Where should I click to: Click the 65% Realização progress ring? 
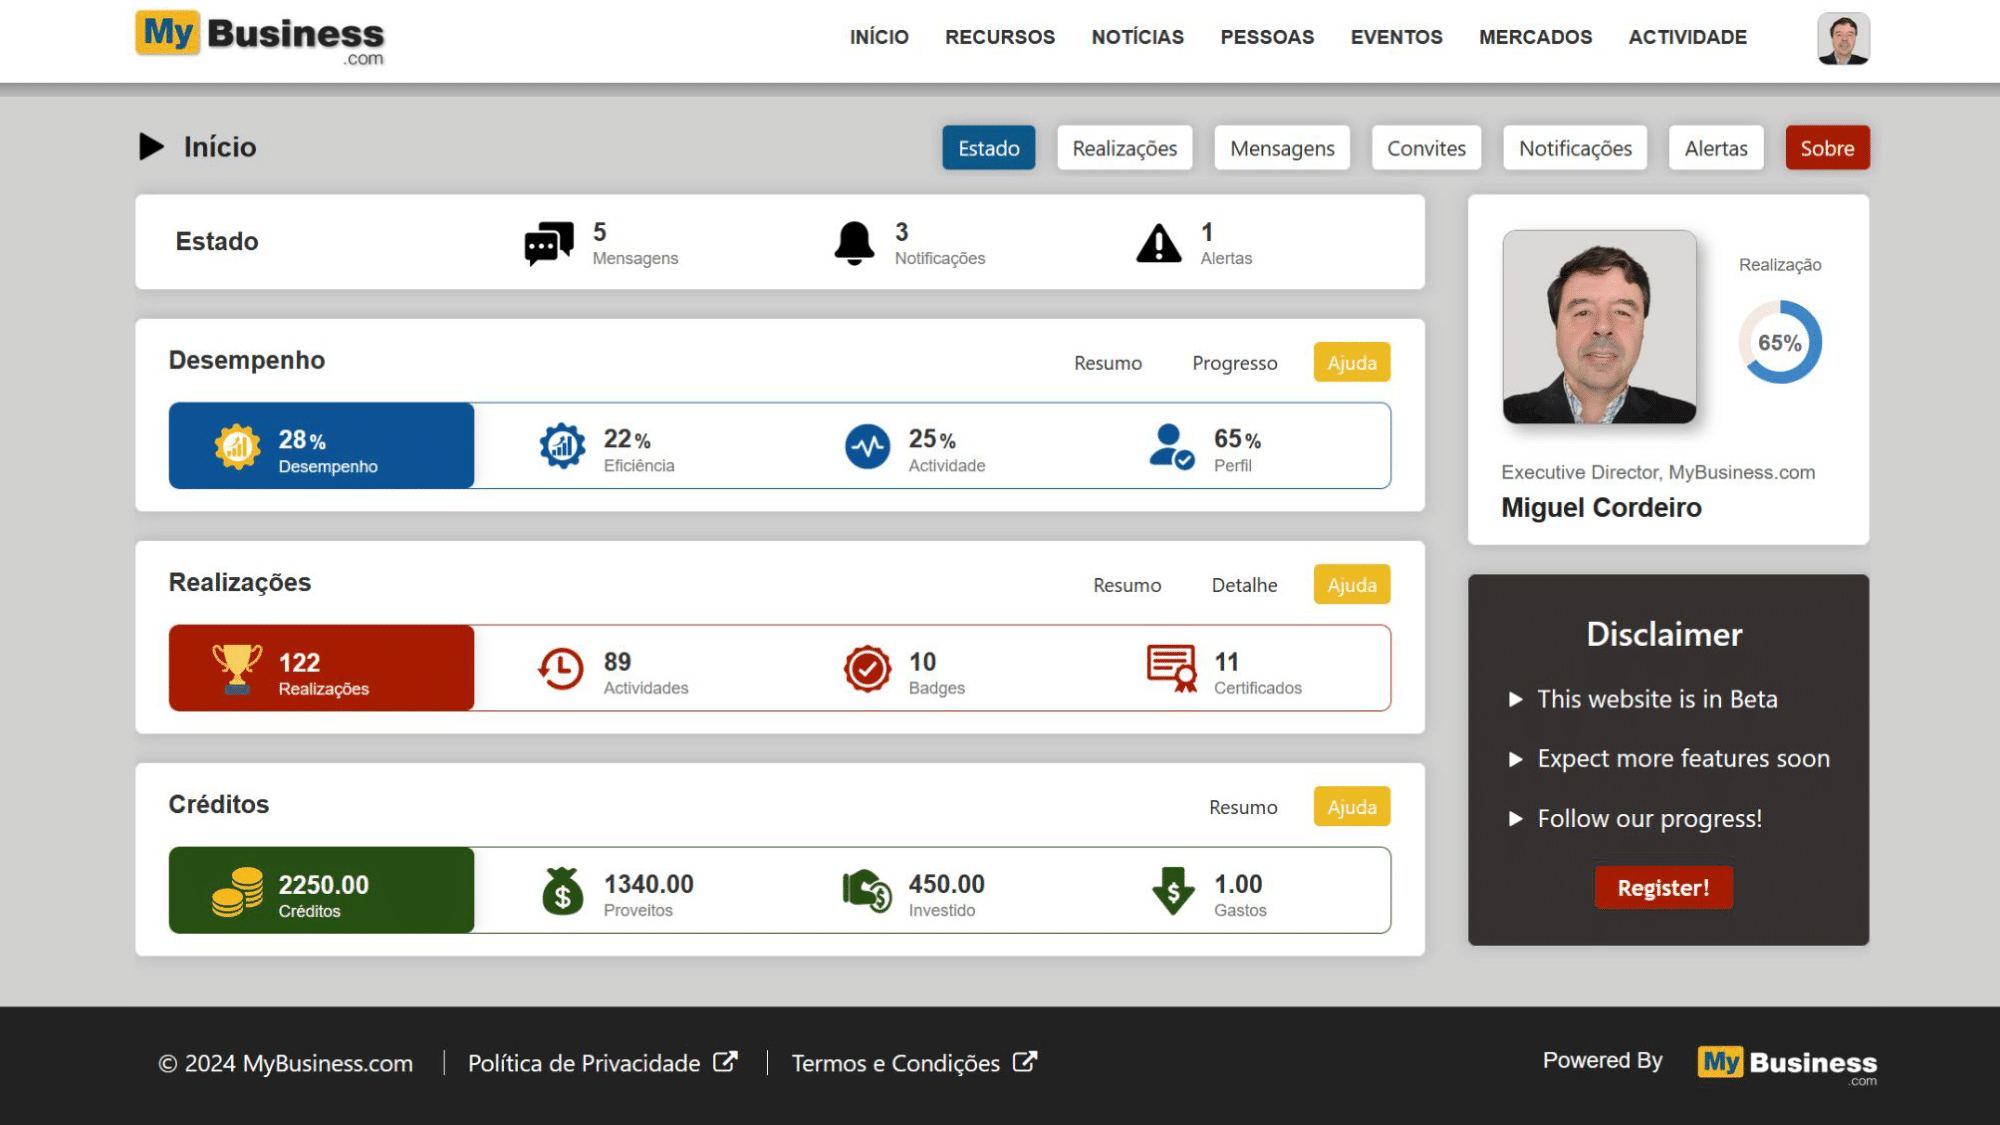click(x=1780, y=343)
